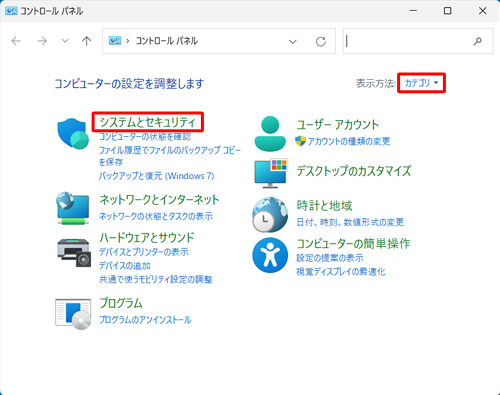Click プログラムのアンインストール link

coord(145,320)
